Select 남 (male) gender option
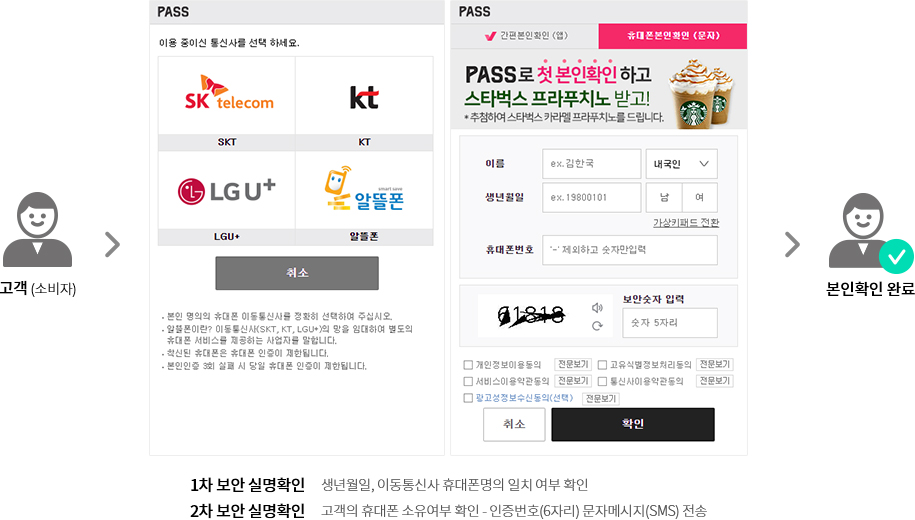This screenshot has height=520, width=915. 664,197
